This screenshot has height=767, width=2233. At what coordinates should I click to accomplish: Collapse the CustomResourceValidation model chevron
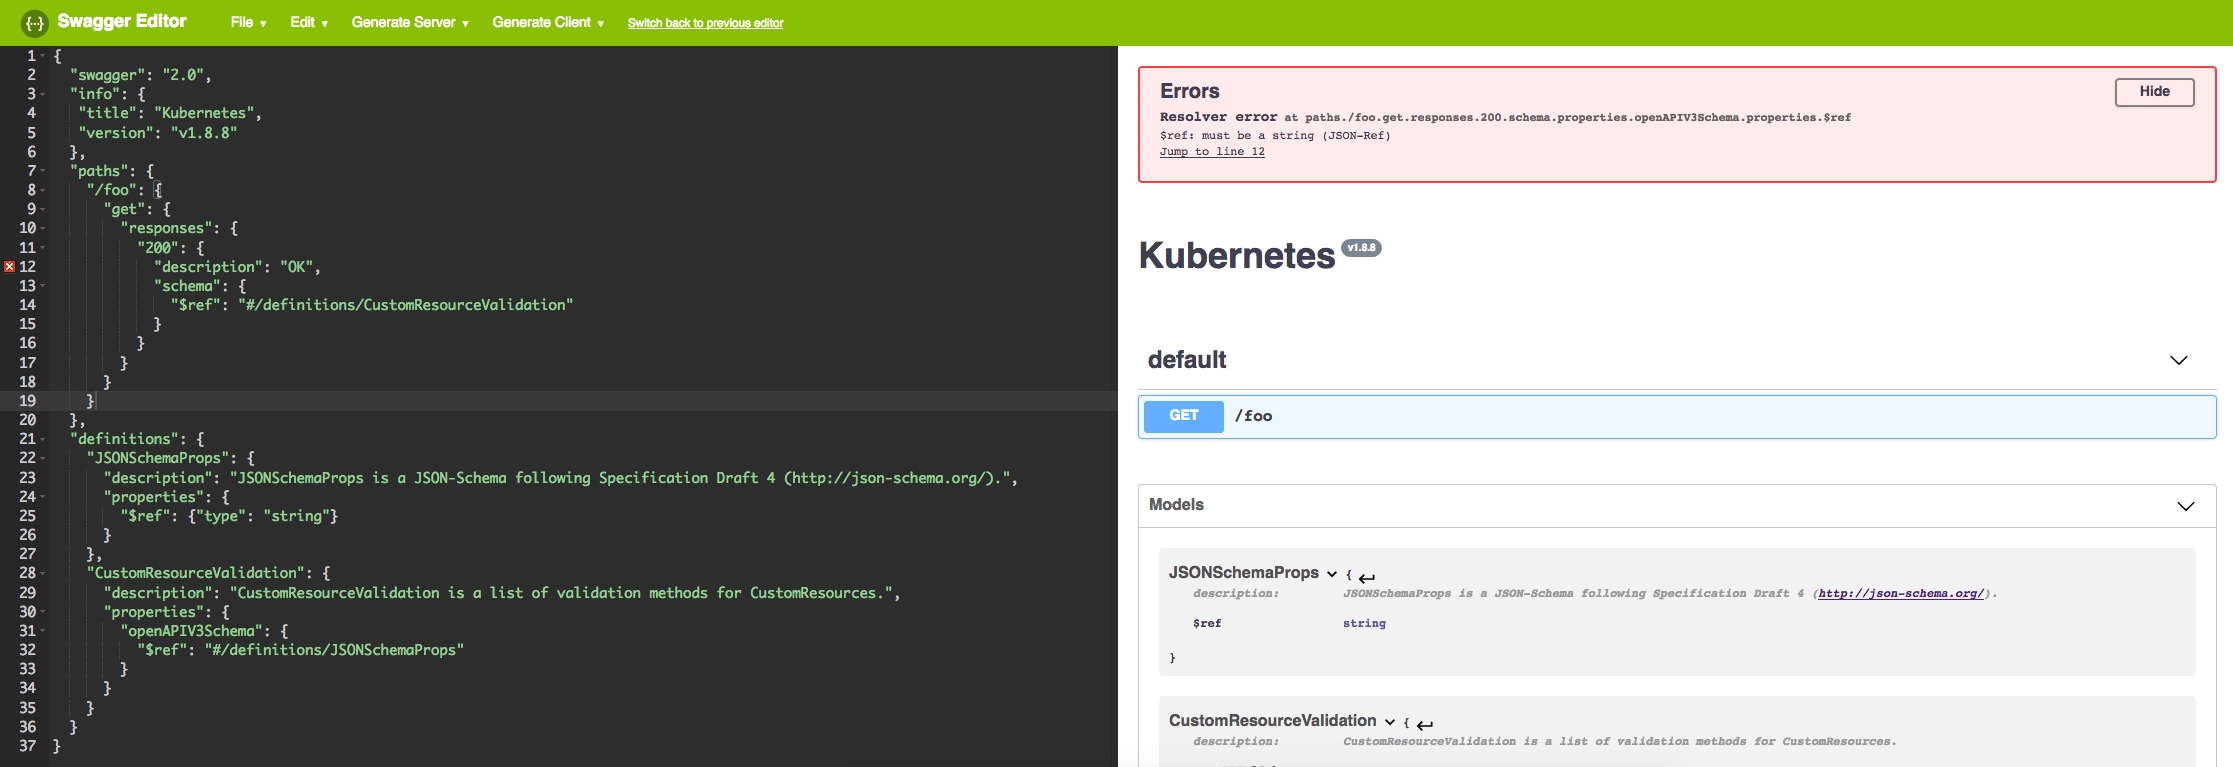point(1389,722)
